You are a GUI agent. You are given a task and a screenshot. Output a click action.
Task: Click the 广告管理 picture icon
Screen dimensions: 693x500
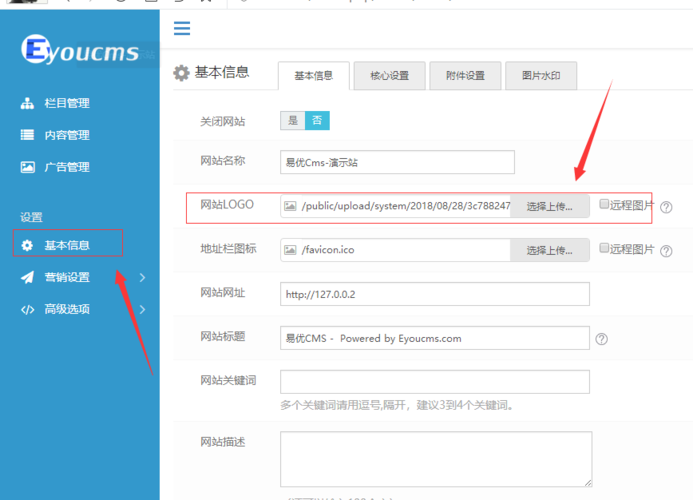tap(27, 167)
